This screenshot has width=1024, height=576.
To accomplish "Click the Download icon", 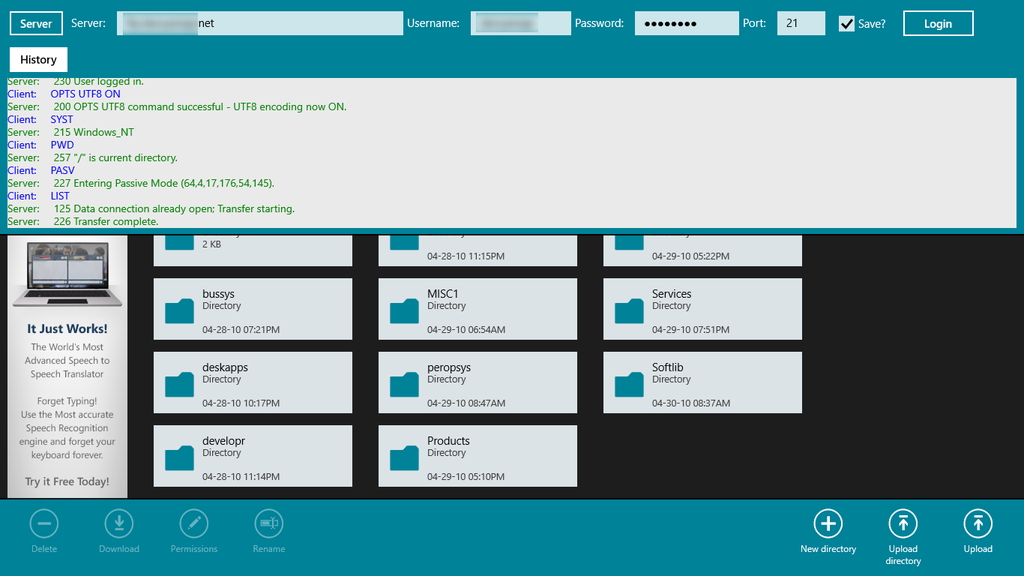I will tap(119, 523).
